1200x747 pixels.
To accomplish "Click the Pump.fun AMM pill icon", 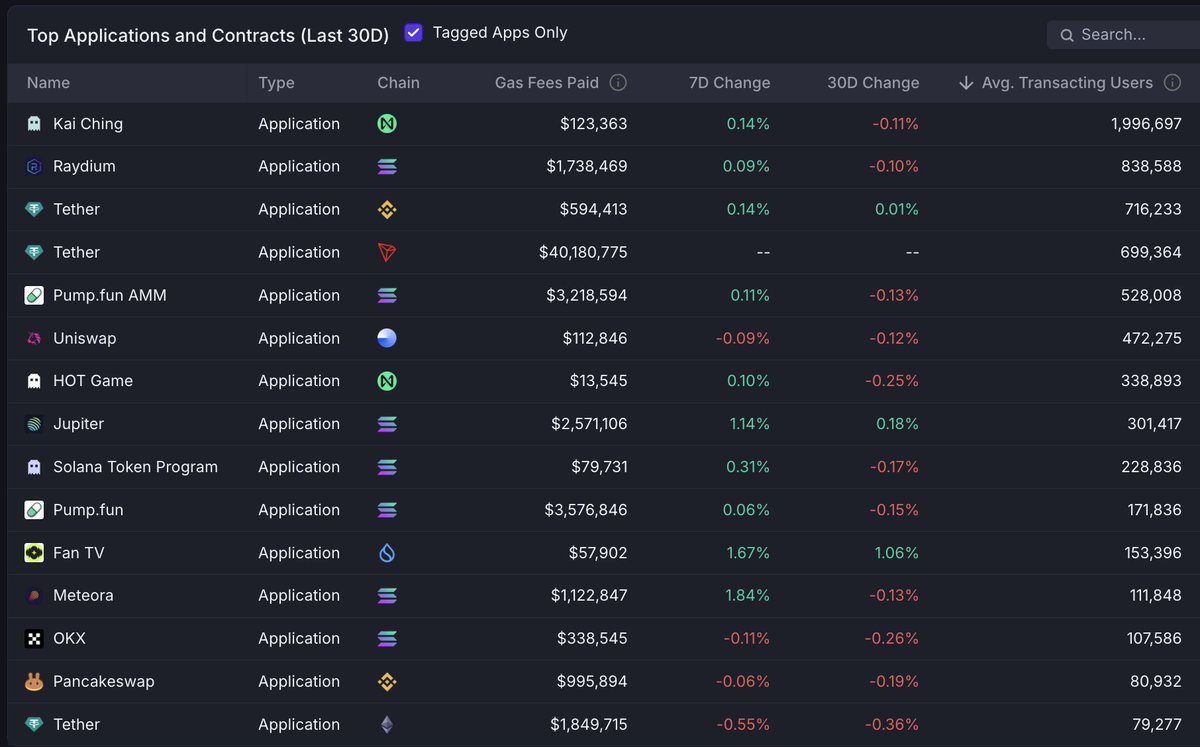I will (x=34, y=296).
